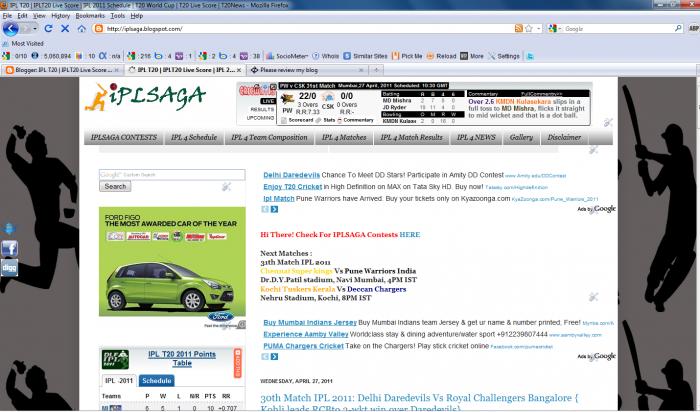Image resolution: width=700 pixels, height=412 pixels.
Task: Click the Search button in sidebar
Action: [x=115, y=187]
